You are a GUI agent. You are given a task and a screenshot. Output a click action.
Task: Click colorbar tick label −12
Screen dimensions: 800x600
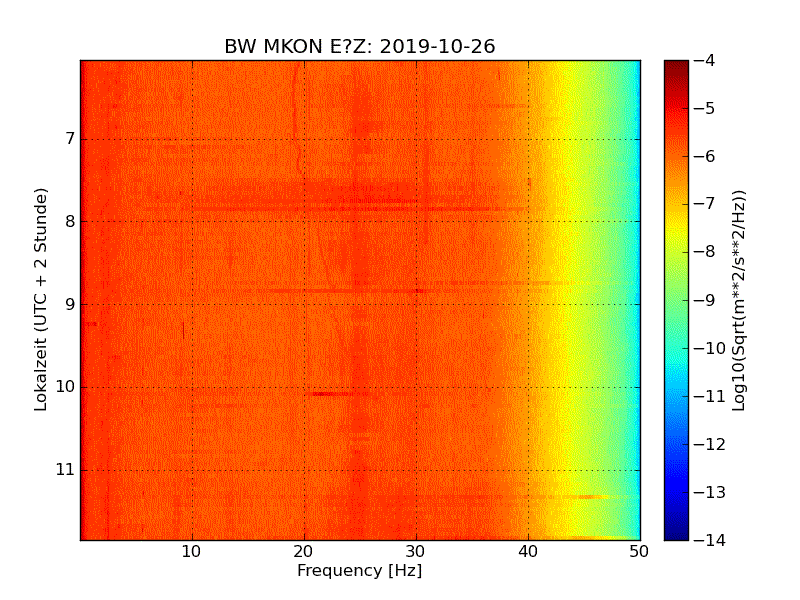[x=710, y=444]
